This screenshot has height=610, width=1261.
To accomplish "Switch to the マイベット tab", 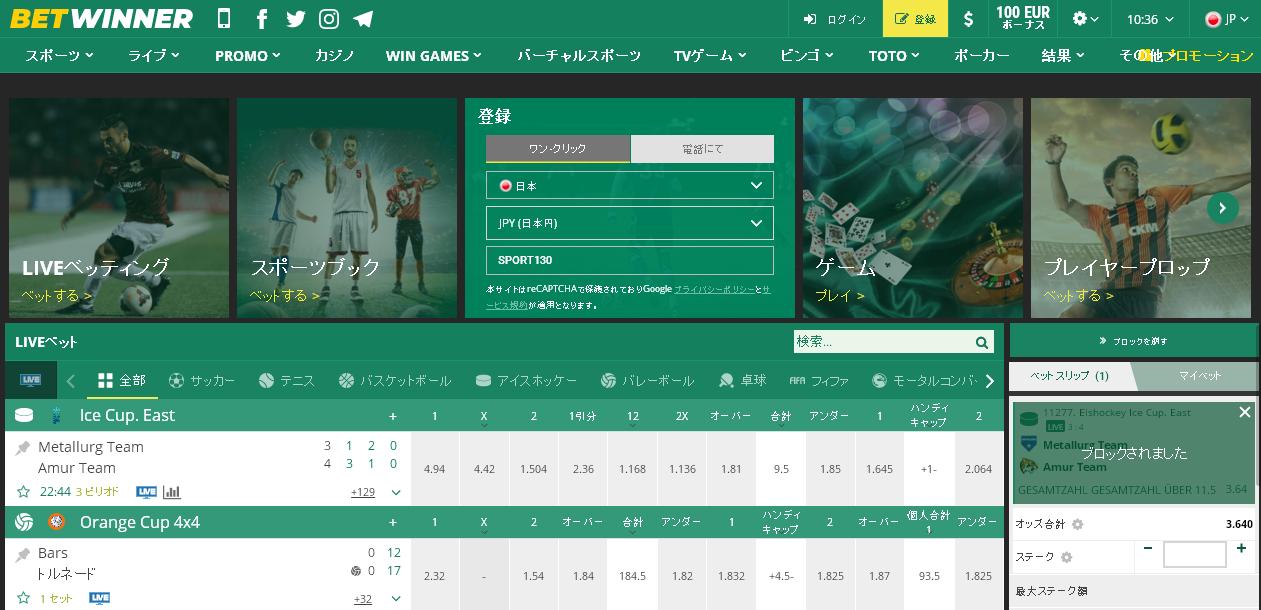I will tap(1199, 376).
